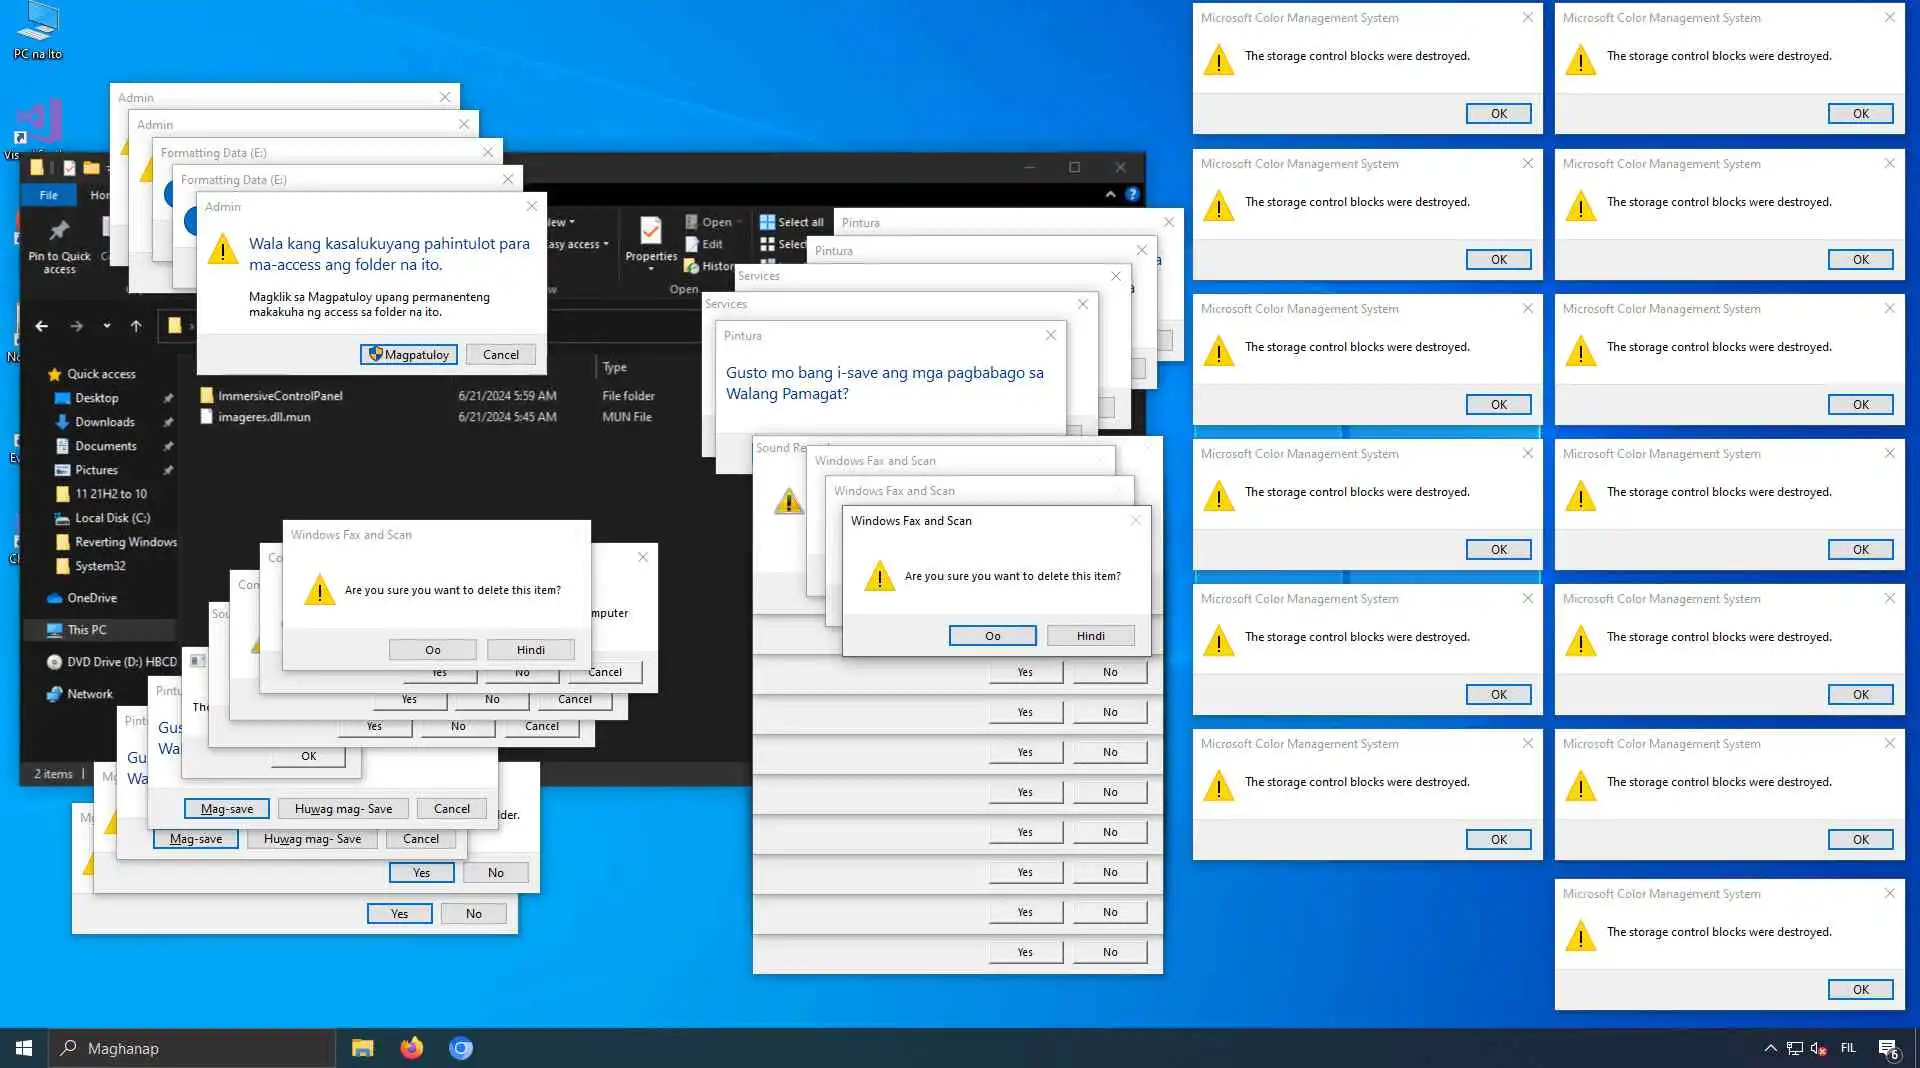Go up one folder level in Explorer
This screenshot has width=1920, height=1068.
click(x=136, y=326)
